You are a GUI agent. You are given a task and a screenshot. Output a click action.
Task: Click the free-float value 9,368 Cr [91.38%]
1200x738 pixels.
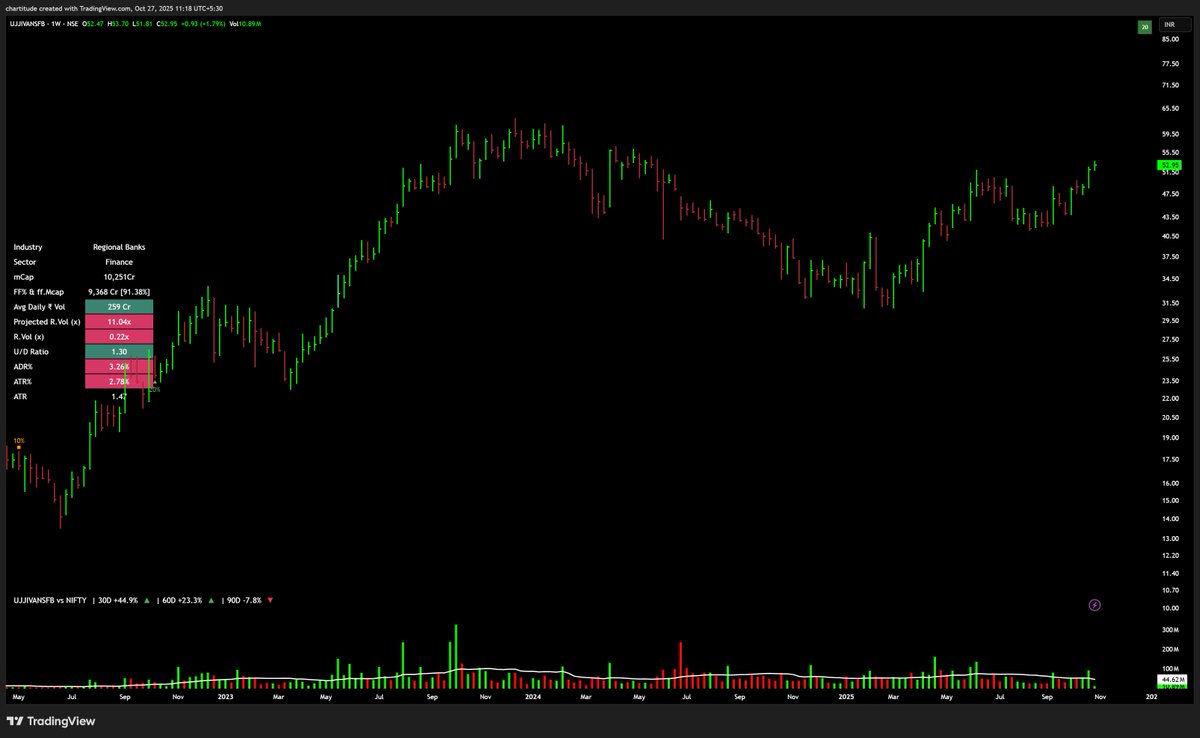tap(119, 290)
